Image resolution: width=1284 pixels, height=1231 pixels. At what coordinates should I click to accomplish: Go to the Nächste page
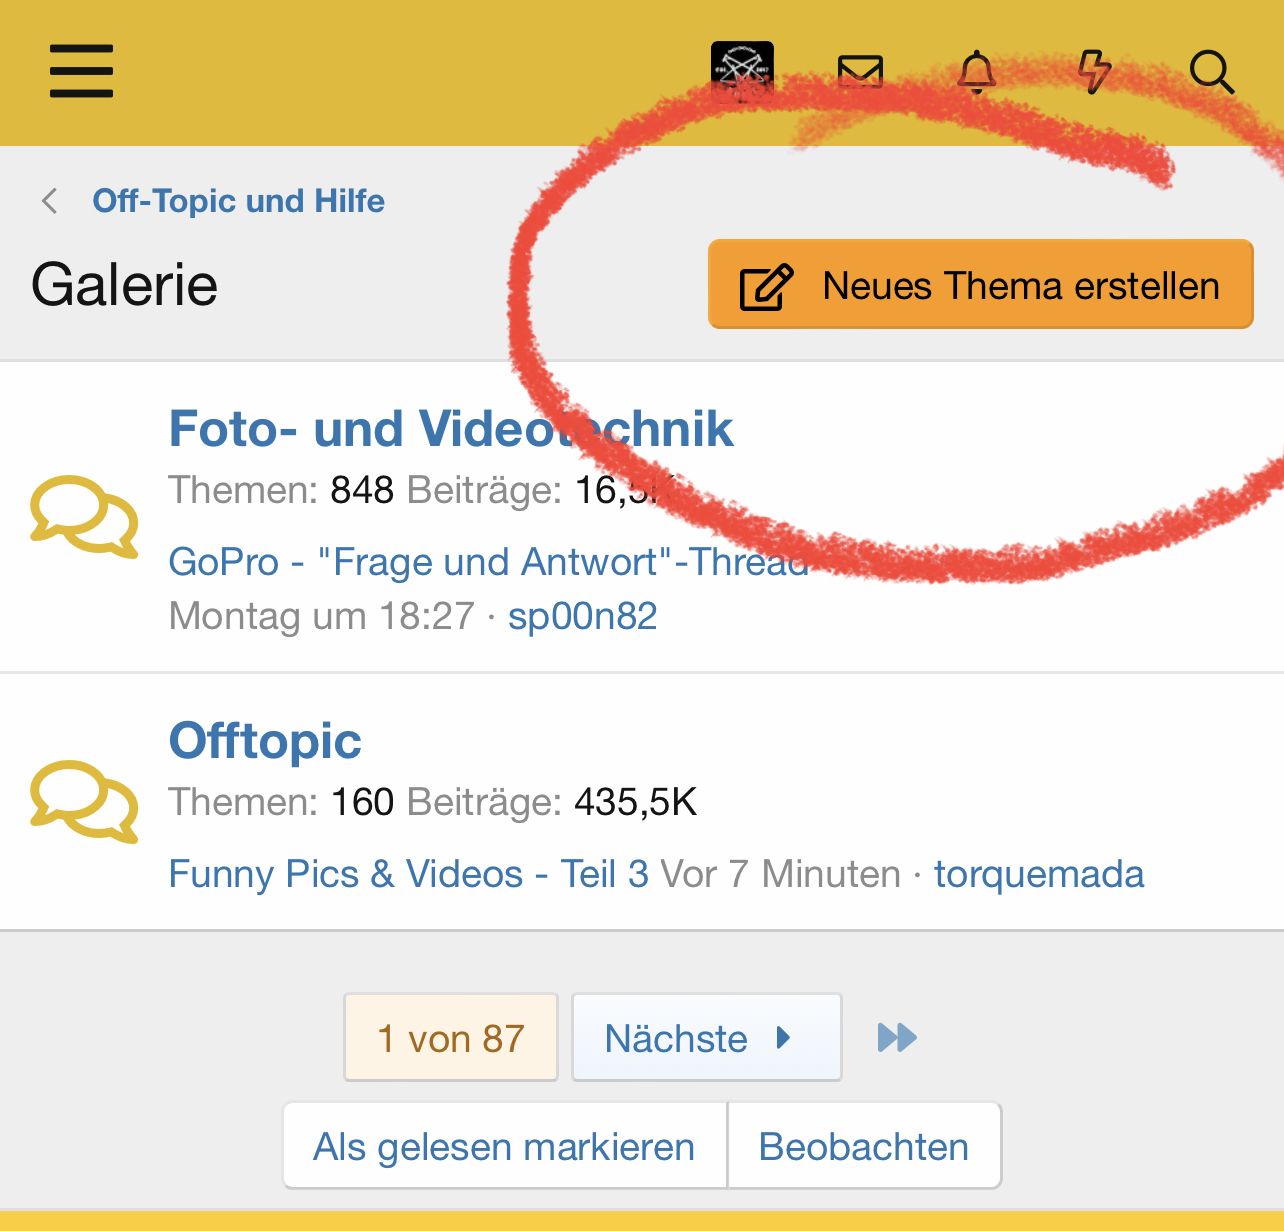click(706, 1038)
